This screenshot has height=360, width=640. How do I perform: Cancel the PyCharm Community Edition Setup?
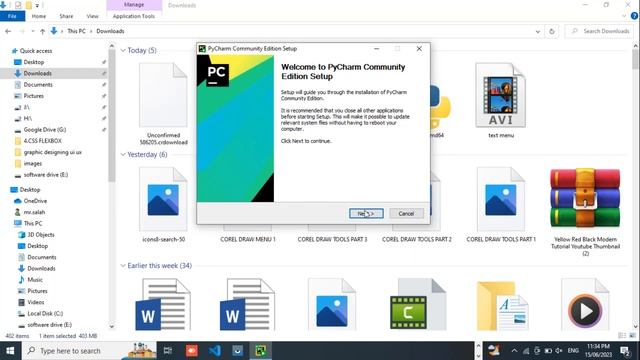406,213
